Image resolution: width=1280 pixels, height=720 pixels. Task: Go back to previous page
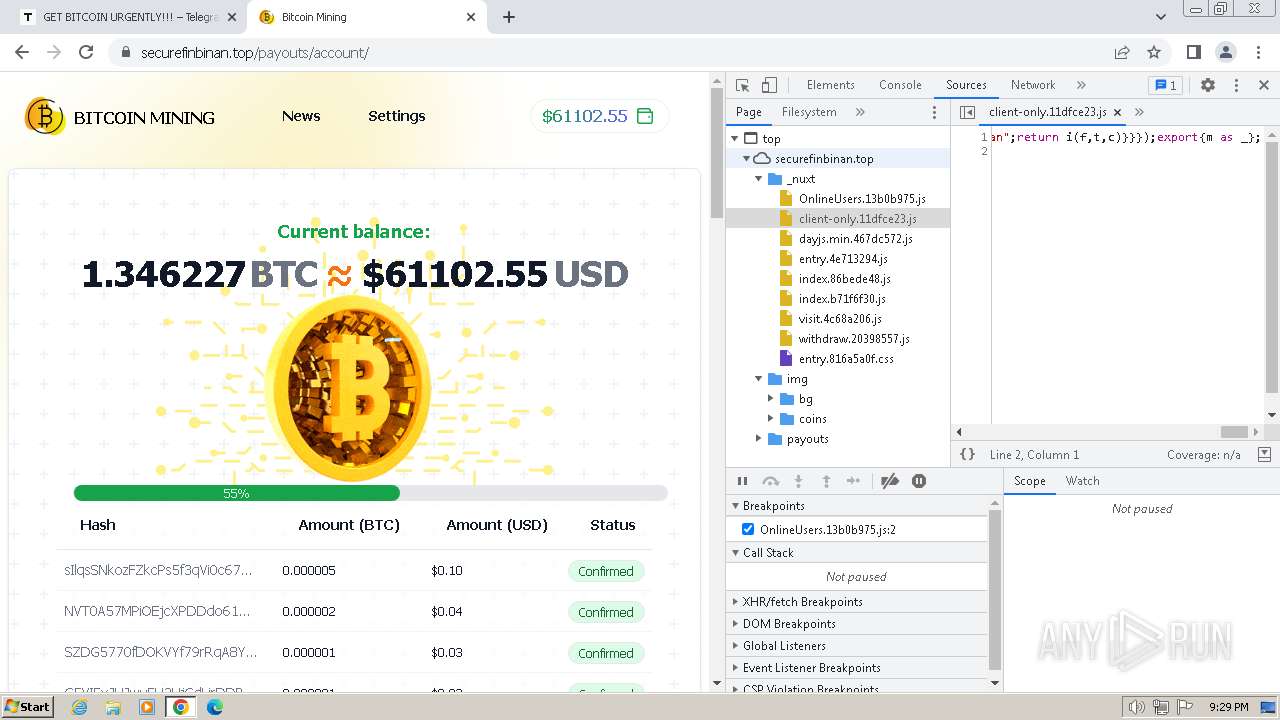(22, 52)
